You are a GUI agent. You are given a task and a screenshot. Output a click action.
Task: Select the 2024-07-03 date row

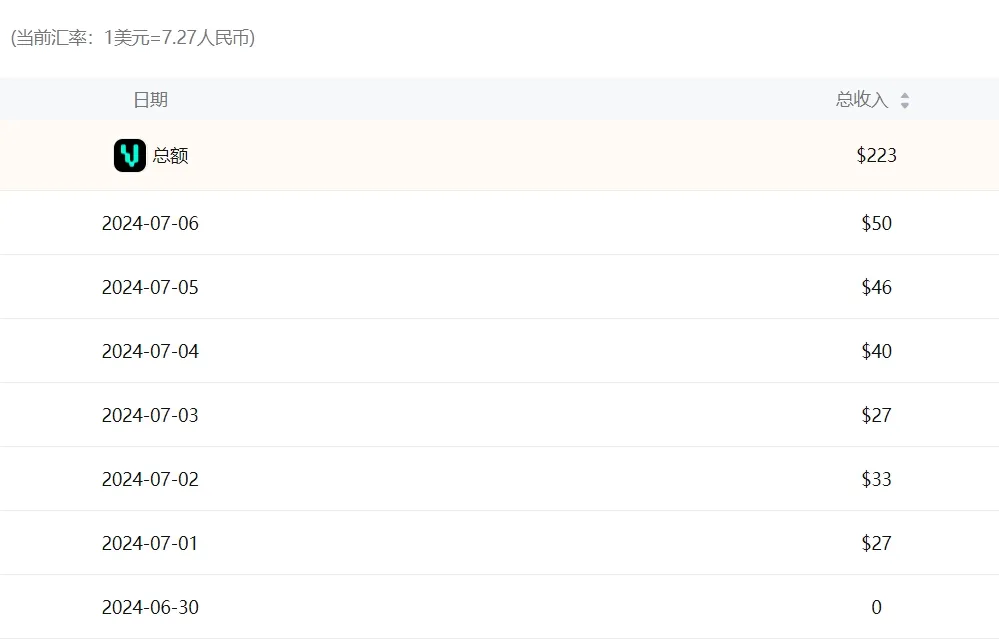pyautogui.click(x=150, y=415)
